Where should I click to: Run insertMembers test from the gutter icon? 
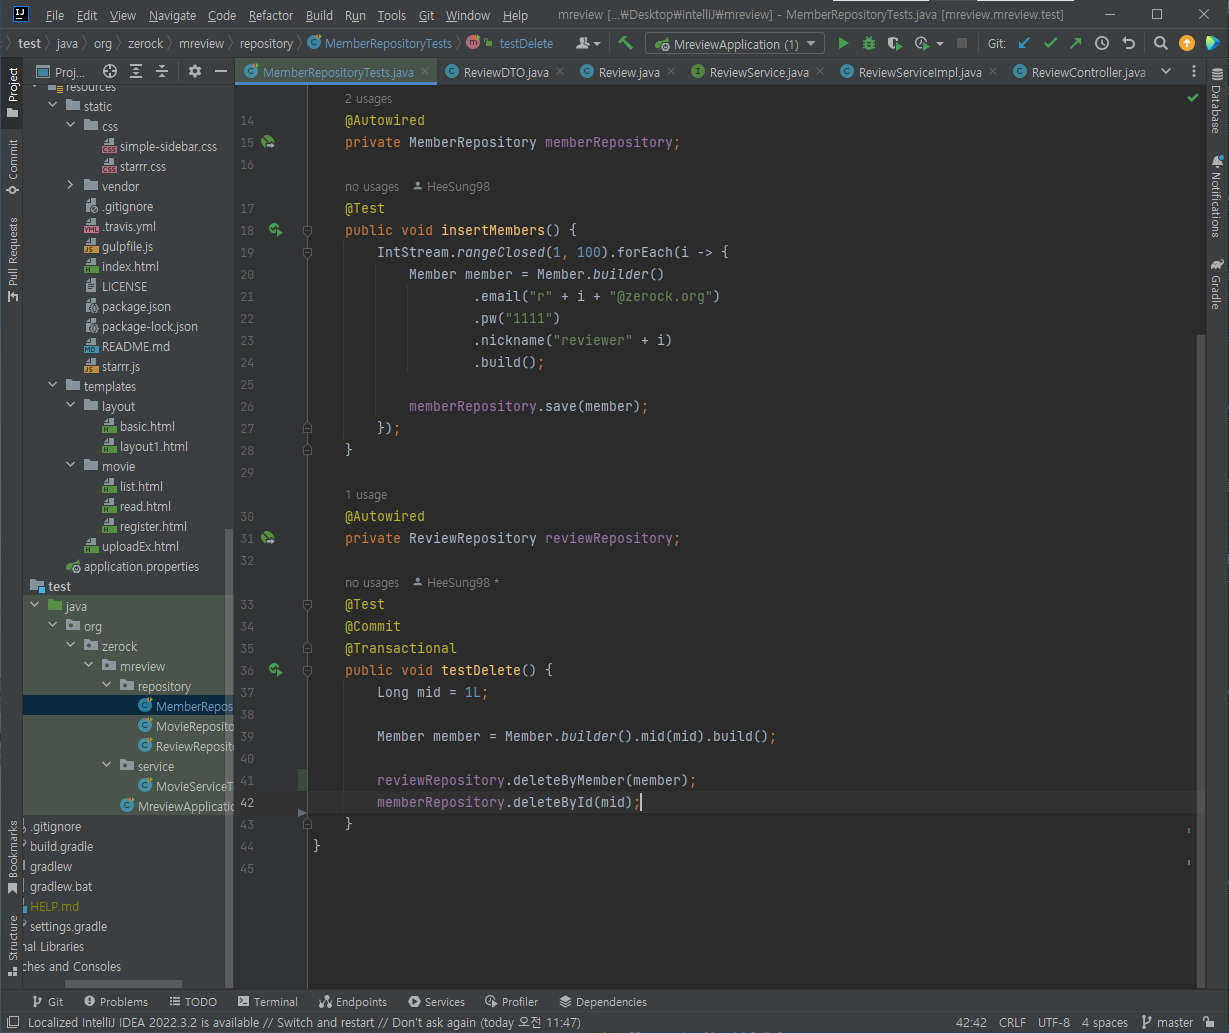click(x=275, y=231)
